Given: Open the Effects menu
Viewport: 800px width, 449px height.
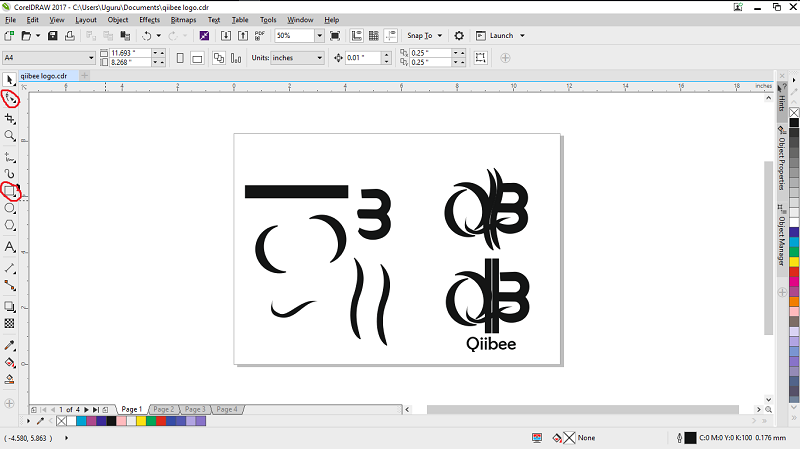Looking at the screenshot, I should coord(149,20).
